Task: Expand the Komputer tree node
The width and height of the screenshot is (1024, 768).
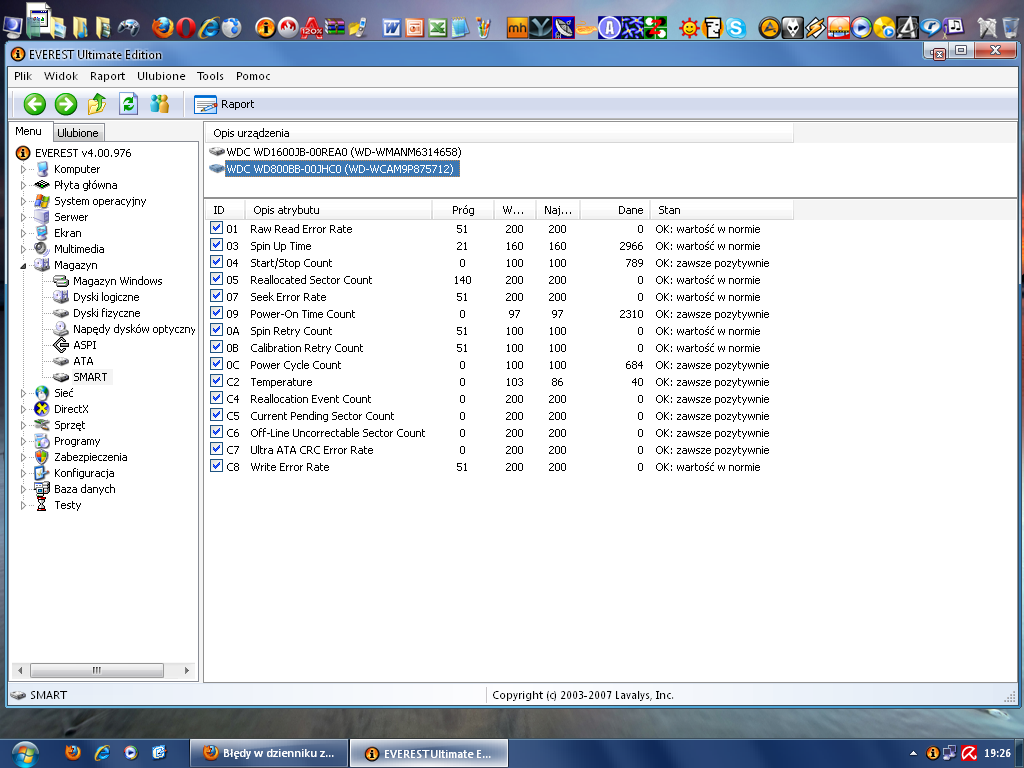Action: point(24,169)
